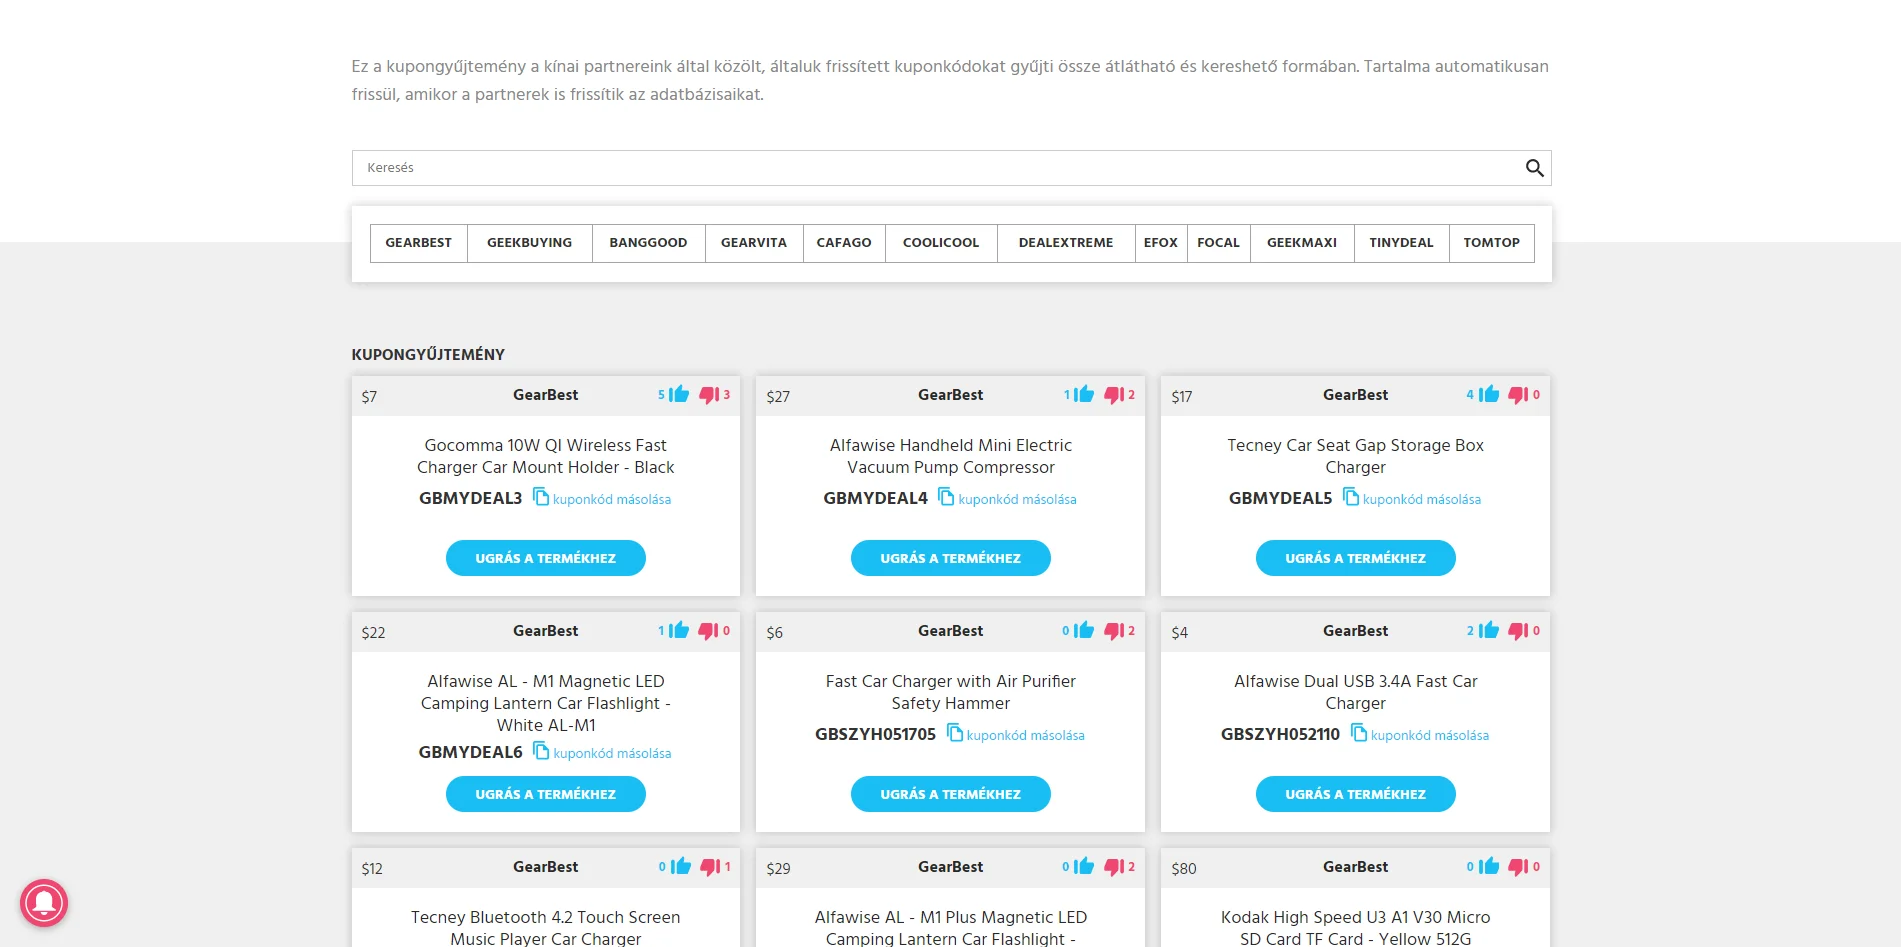Switch to the CAFAGO filter

pos(844,243)
